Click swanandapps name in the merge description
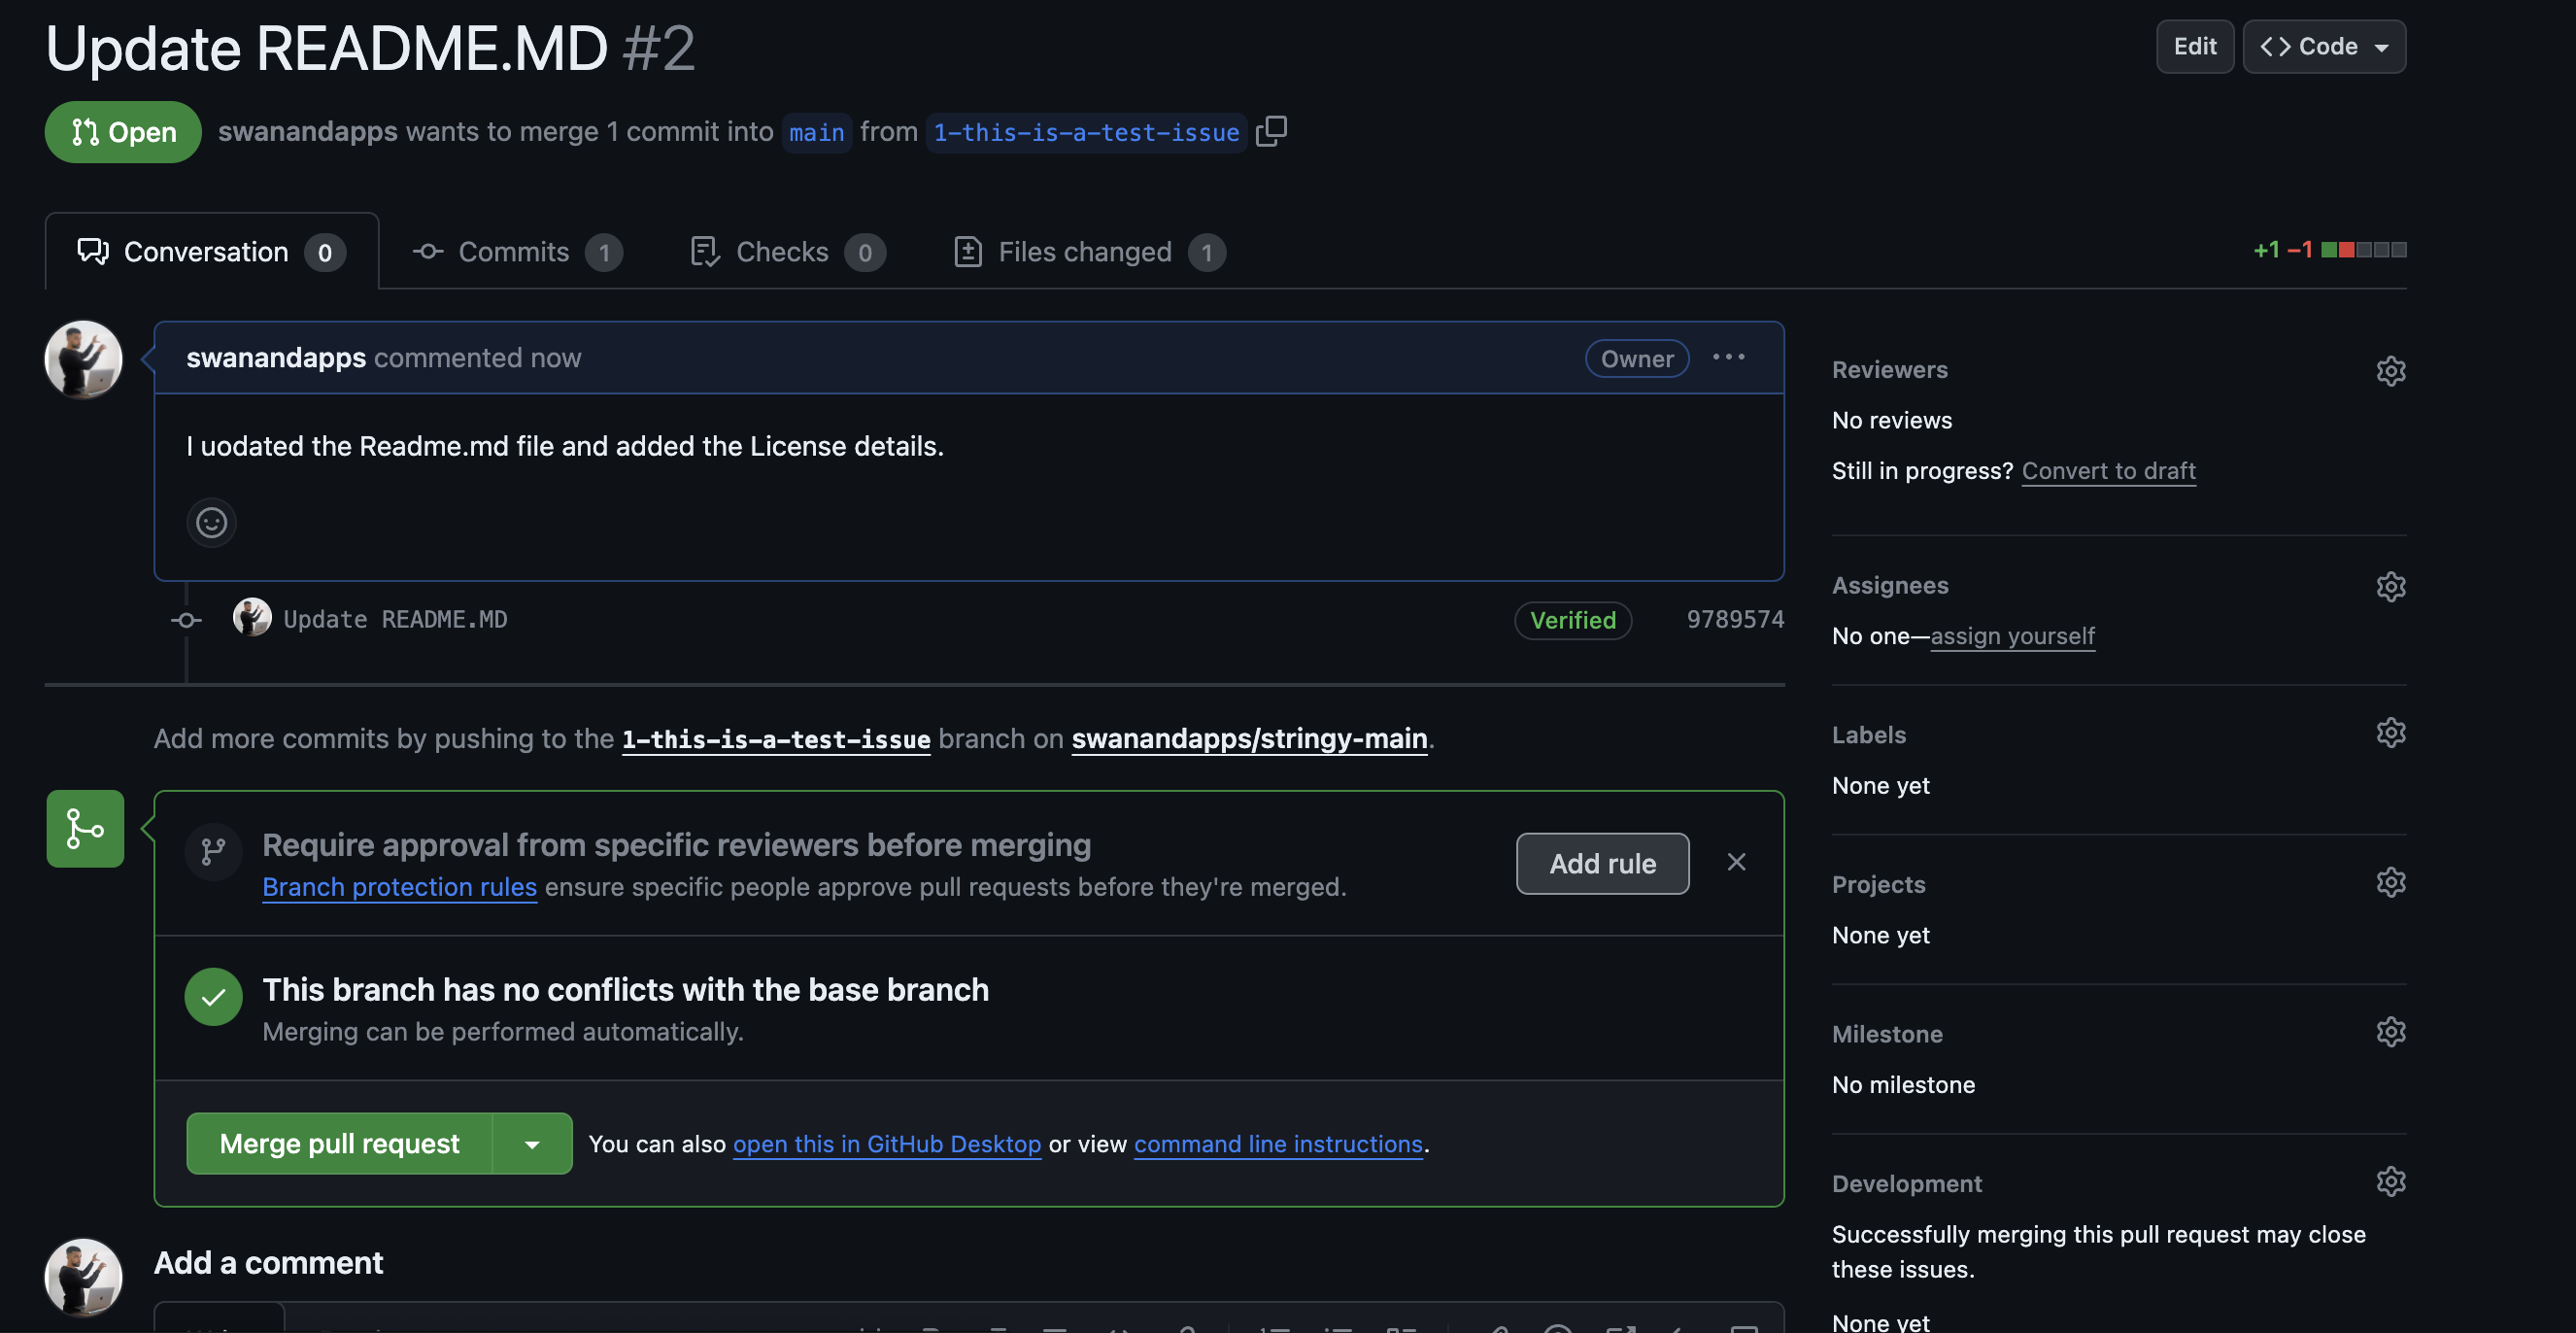The image size is (2576, 1333). [x=308, y=132]
